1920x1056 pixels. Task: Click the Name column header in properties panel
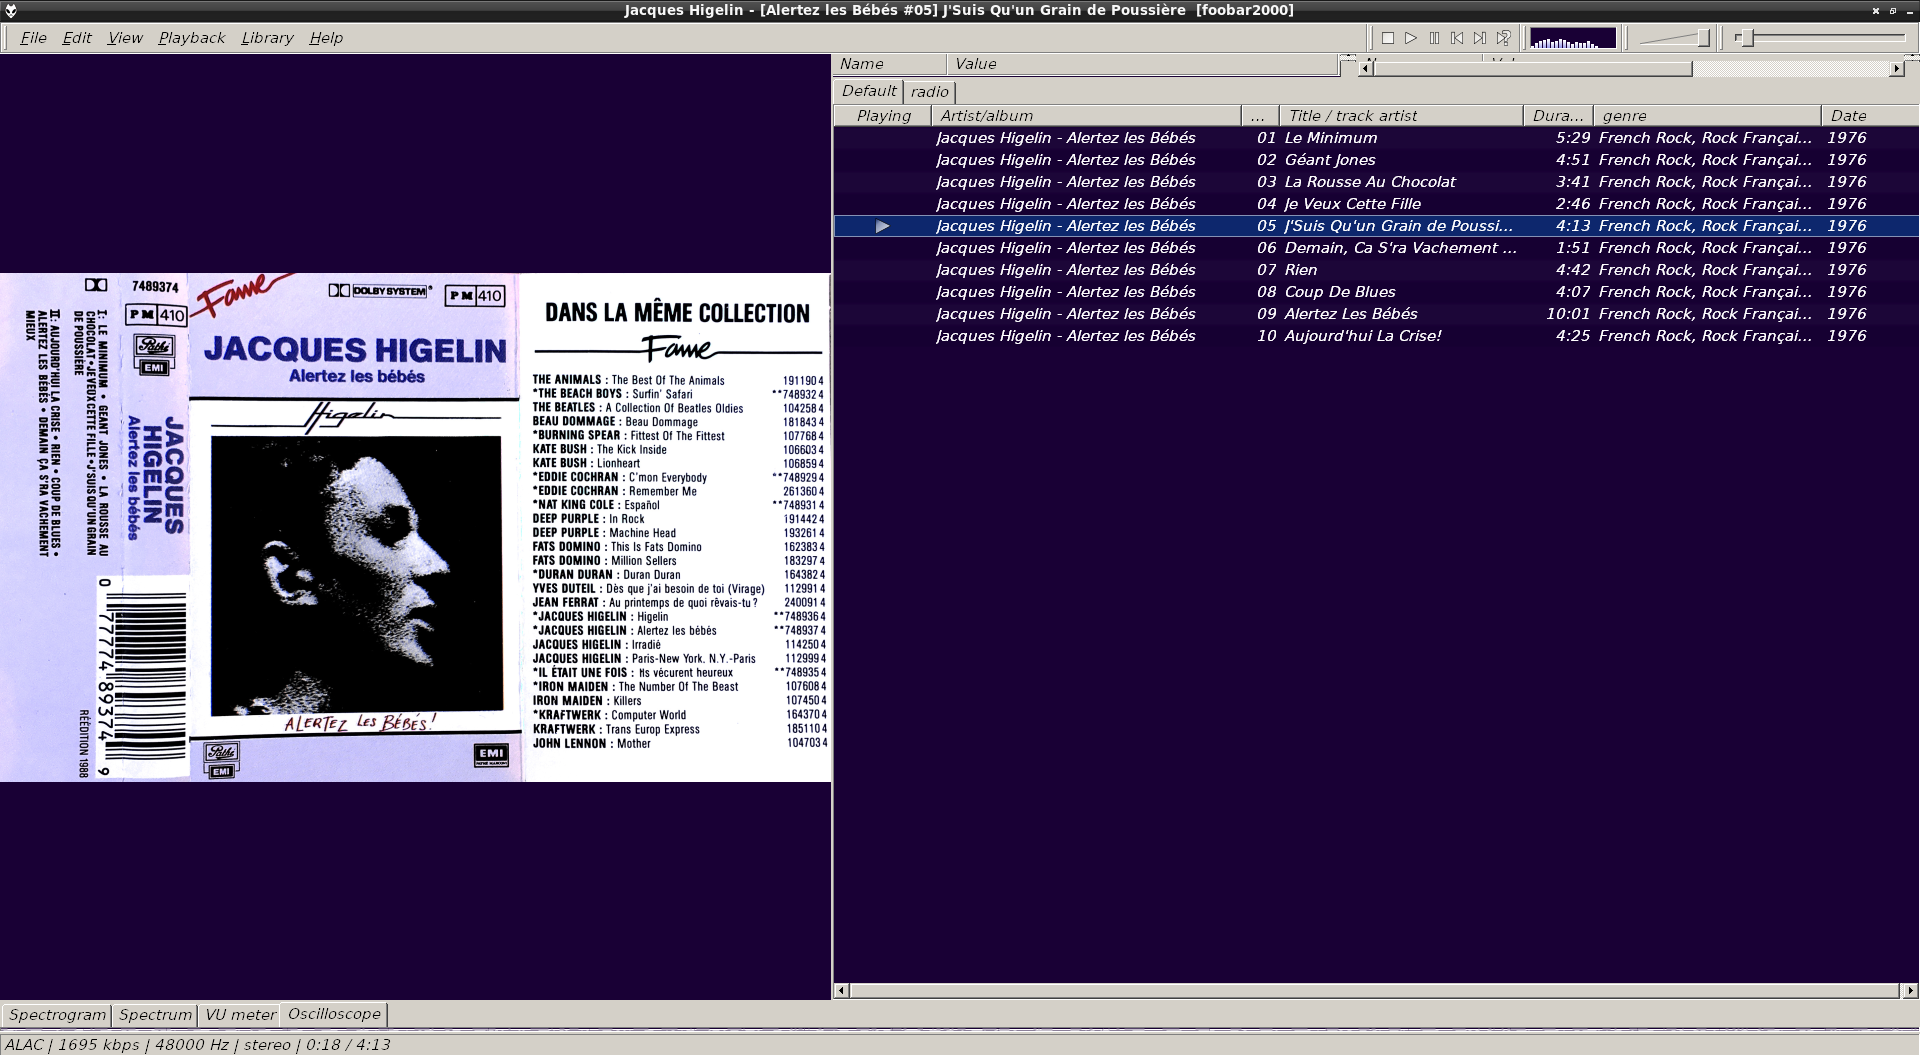(889, 64)
